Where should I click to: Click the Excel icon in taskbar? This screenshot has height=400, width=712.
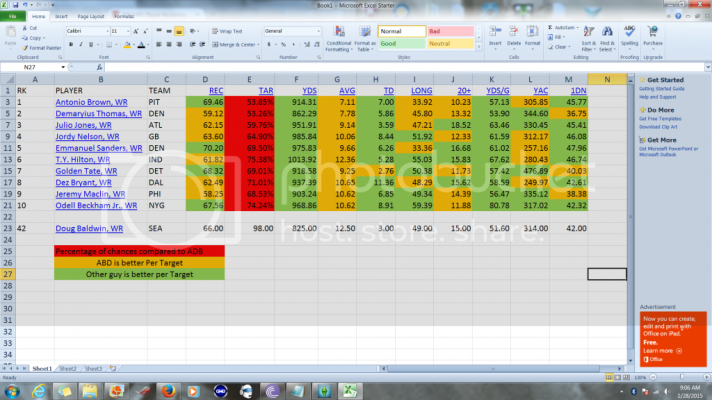(x=349, y=391)
